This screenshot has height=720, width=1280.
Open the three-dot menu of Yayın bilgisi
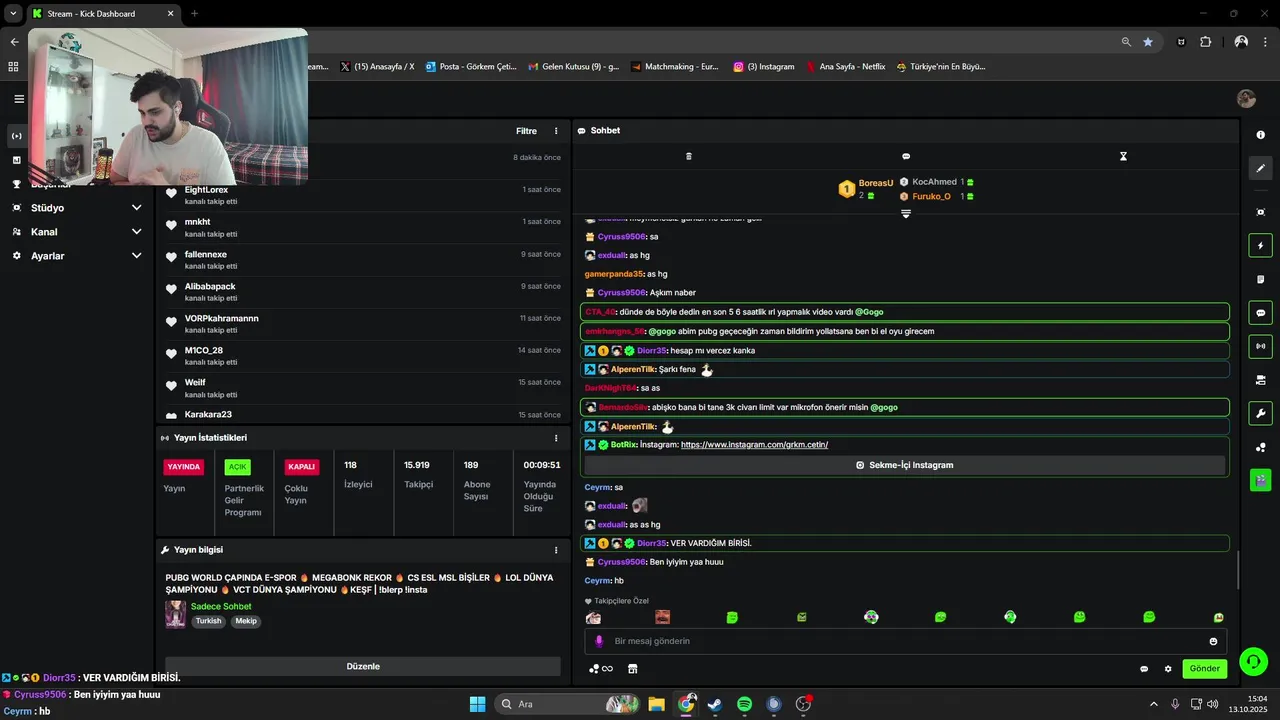(556, 550)
